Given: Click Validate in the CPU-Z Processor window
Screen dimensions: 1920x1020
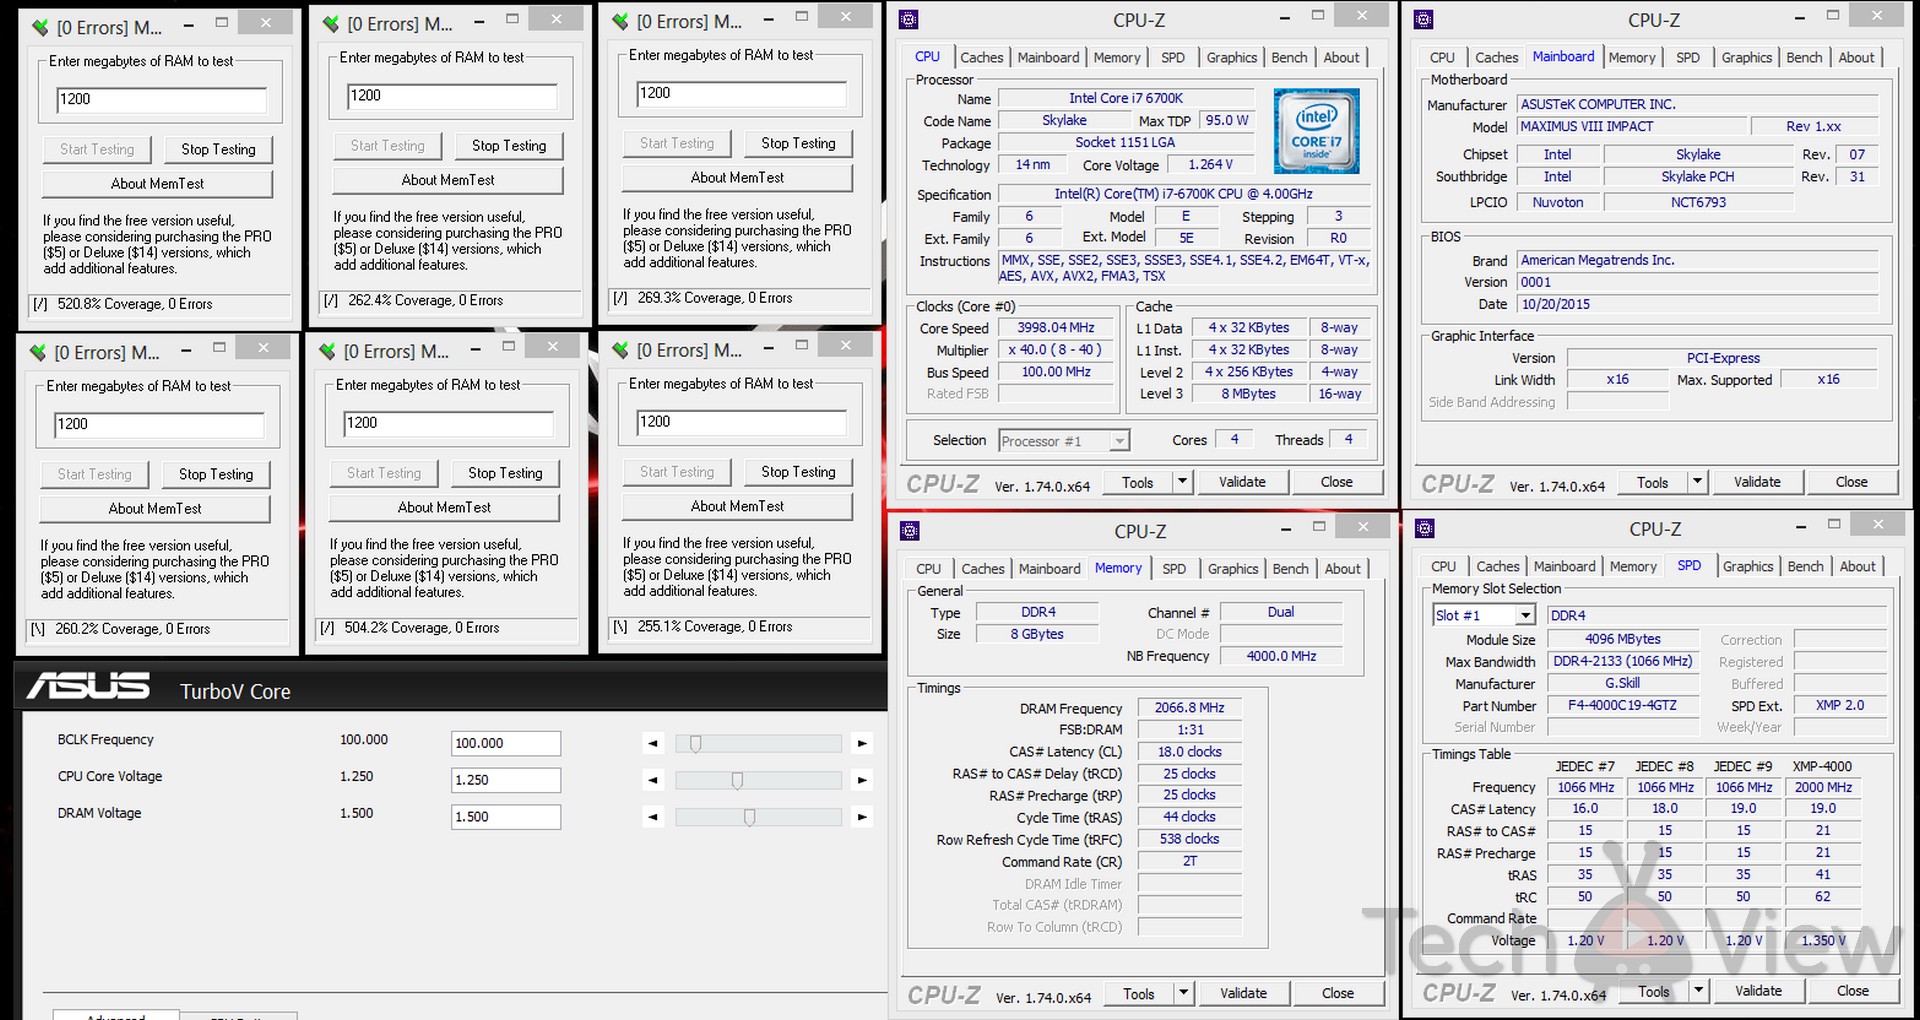Looking at the screenshot, I should 1242,482.
